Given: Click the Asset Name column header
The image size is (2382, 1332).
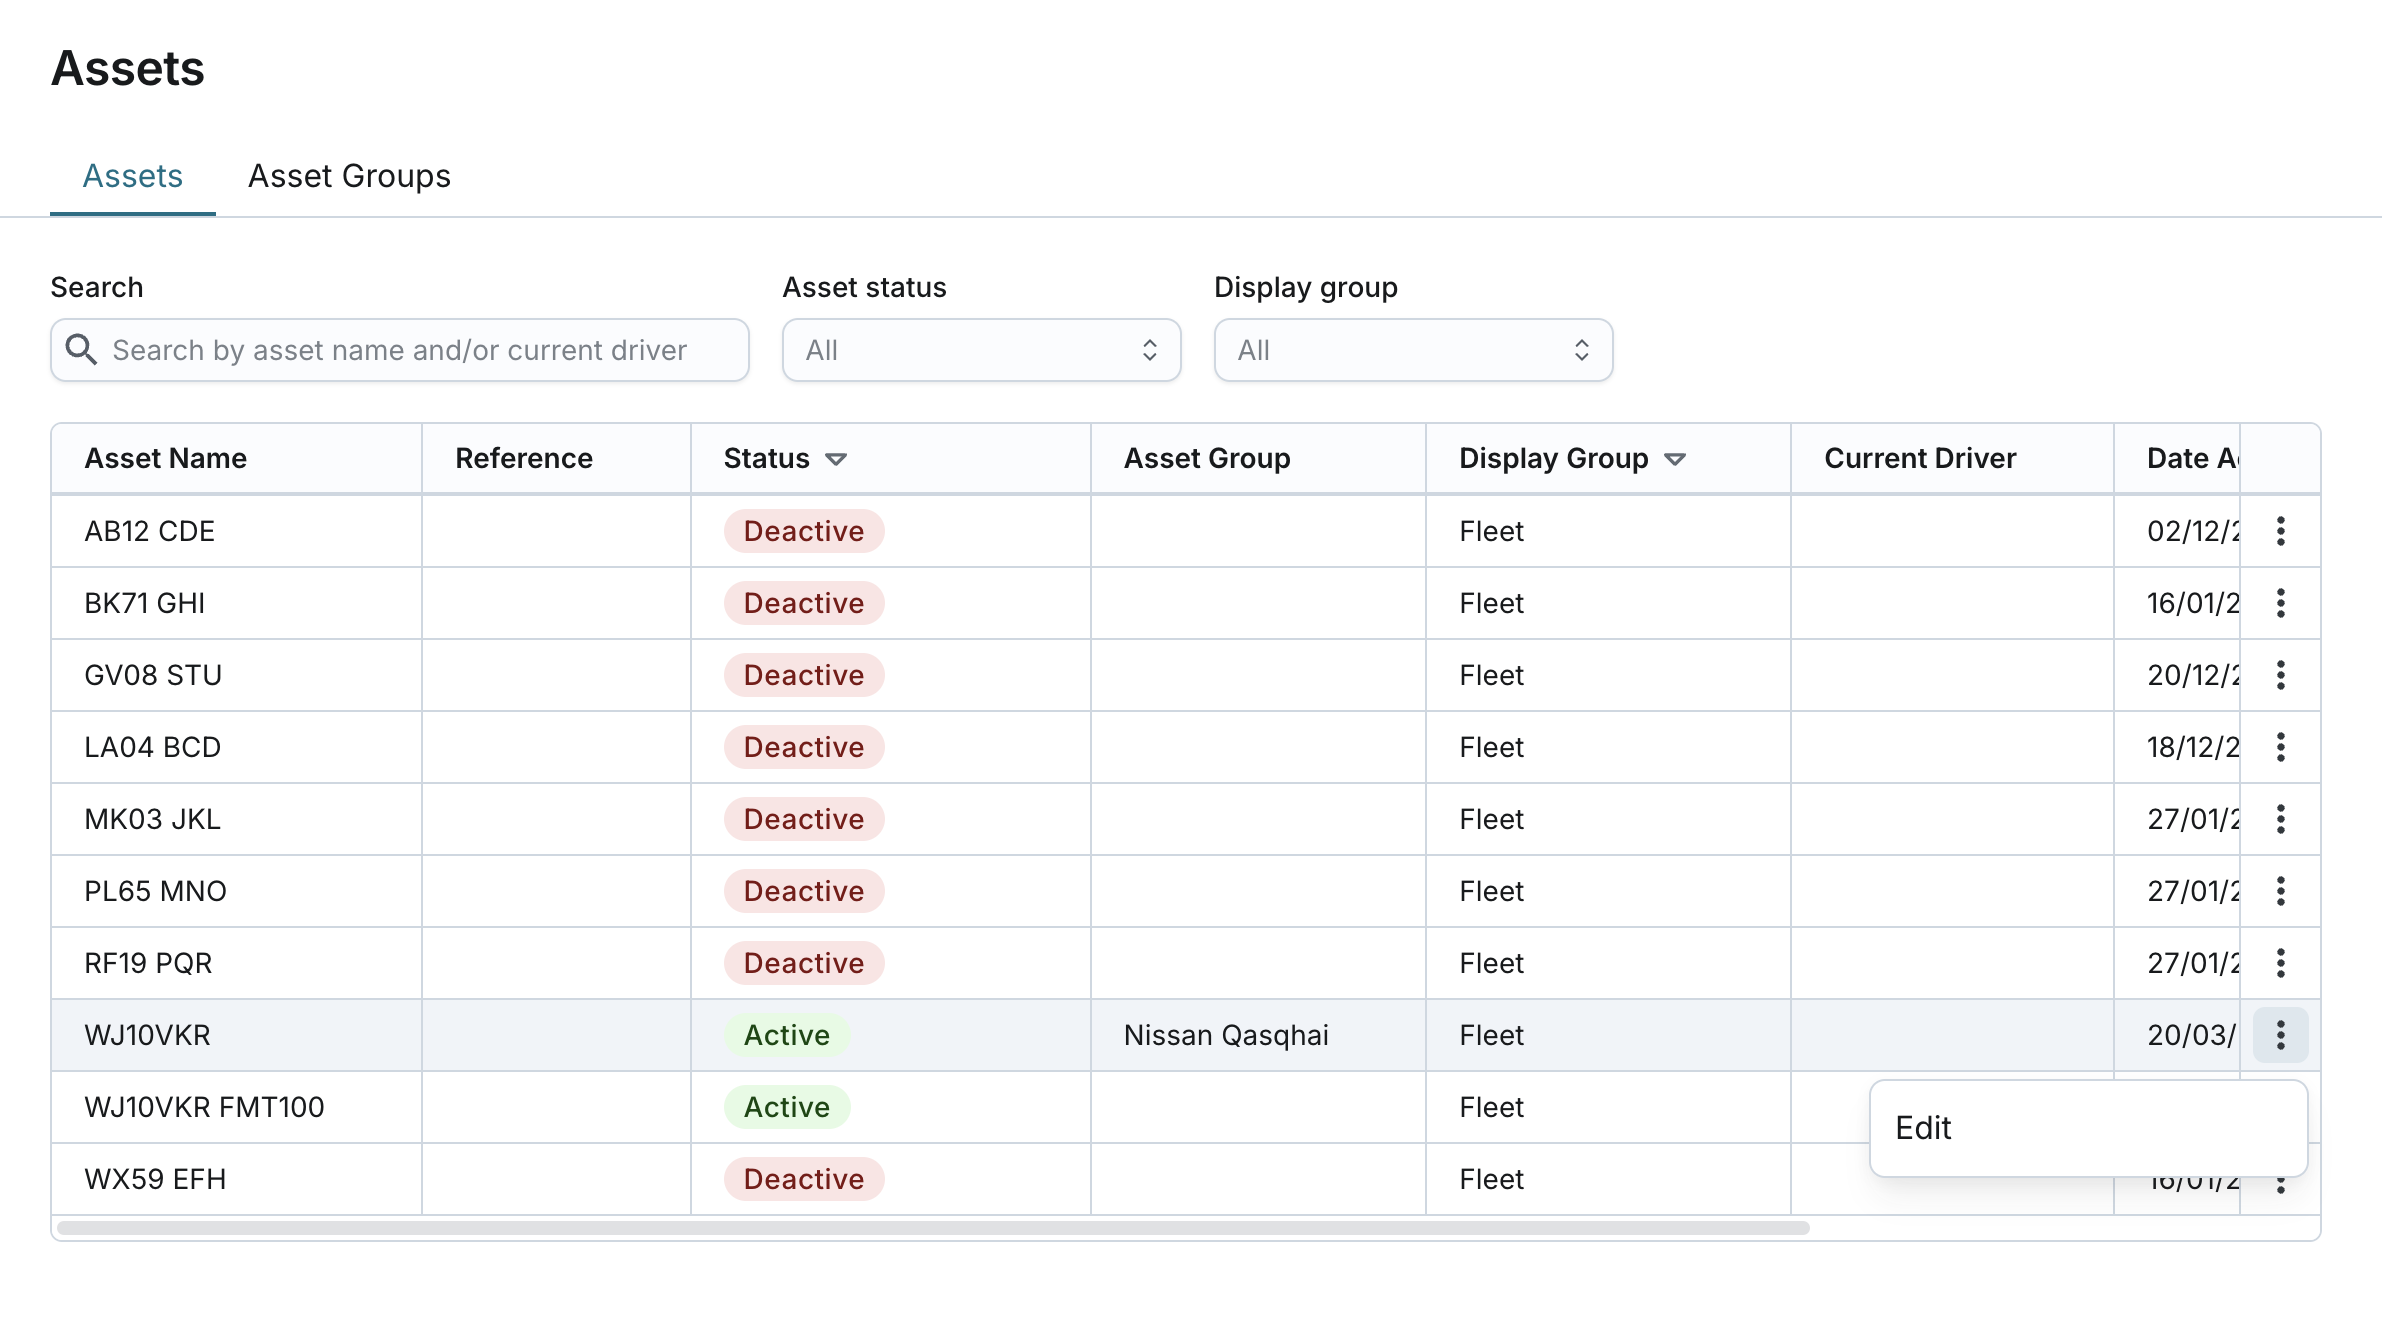Looking at the screenshot, I should pos(166,458).
